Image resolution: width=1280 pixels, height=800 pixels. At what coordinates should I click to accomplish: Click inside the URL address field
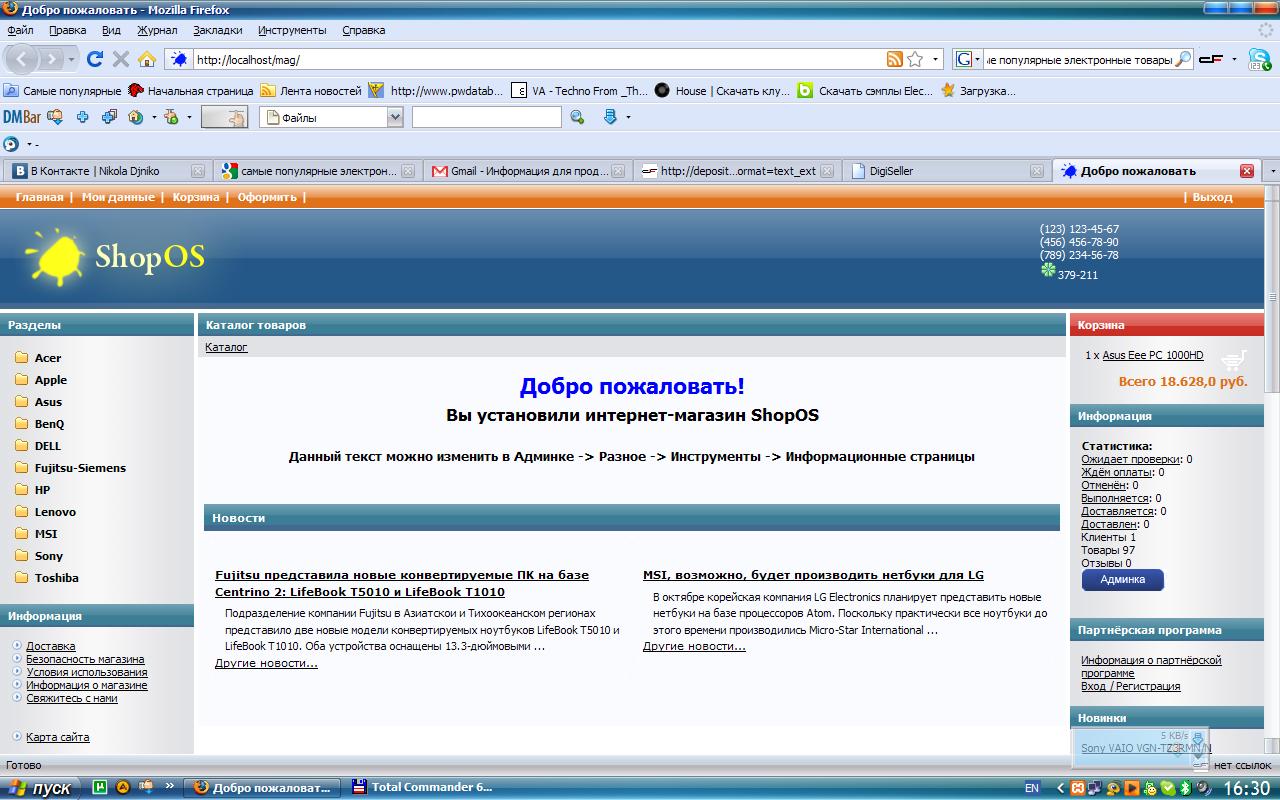[530, 60]
